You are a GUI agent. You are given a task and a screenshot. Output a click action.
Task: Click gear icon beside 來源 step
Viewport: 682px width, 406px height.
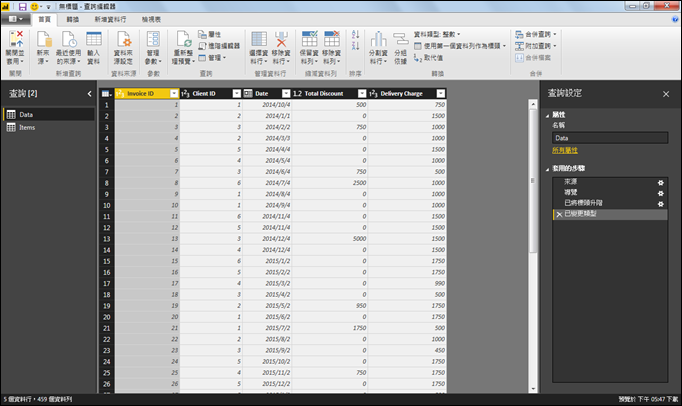(x=660, y=181)
